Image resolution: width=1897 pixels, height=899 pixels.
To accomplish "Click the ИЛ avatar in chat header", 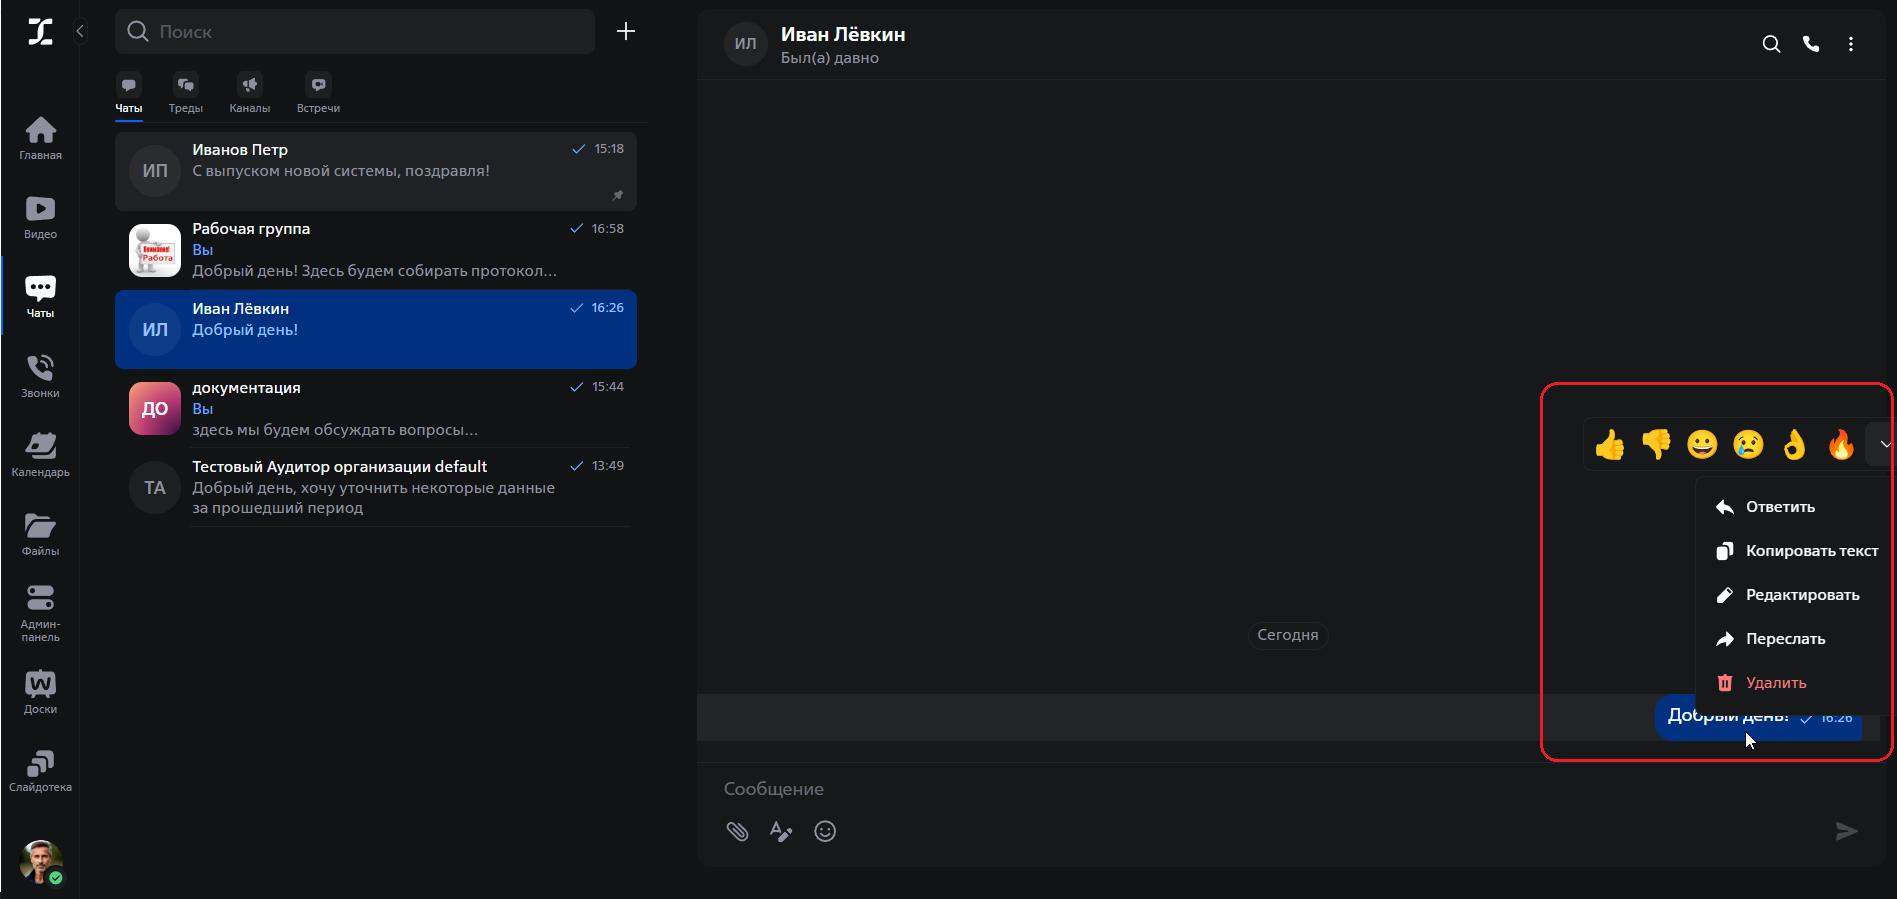I will tap(746, 44).
